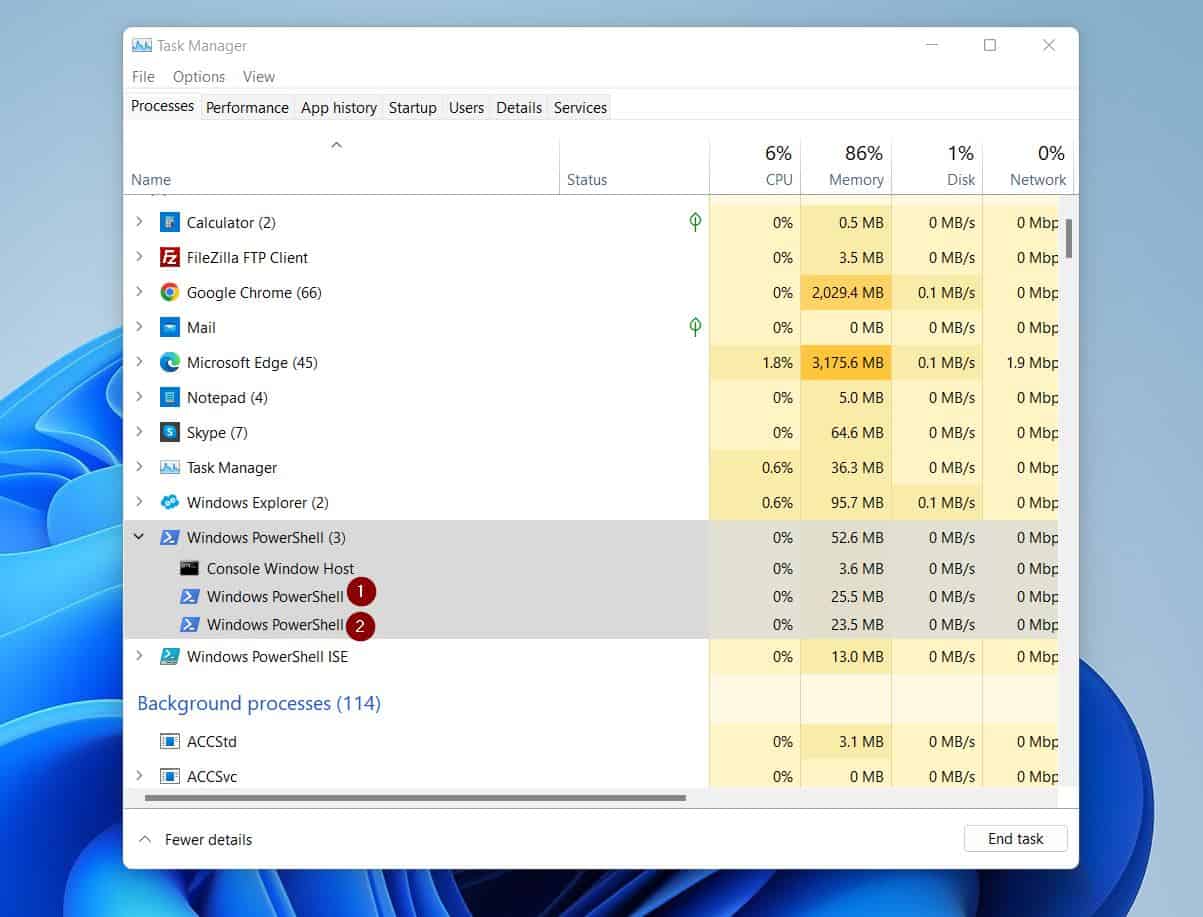Click the ACCStd process icon
The height and width of the screenshot is (917, 1203).
[x=169, y=741]
